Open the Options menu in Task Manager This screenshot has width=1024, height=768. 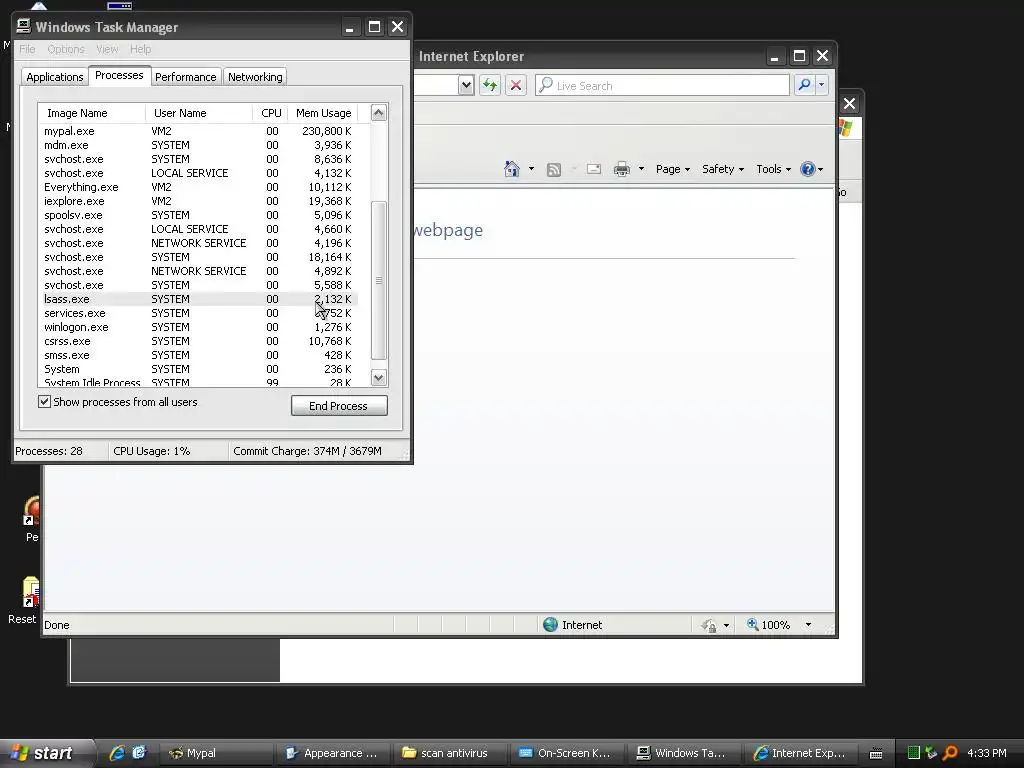point(66,49)
